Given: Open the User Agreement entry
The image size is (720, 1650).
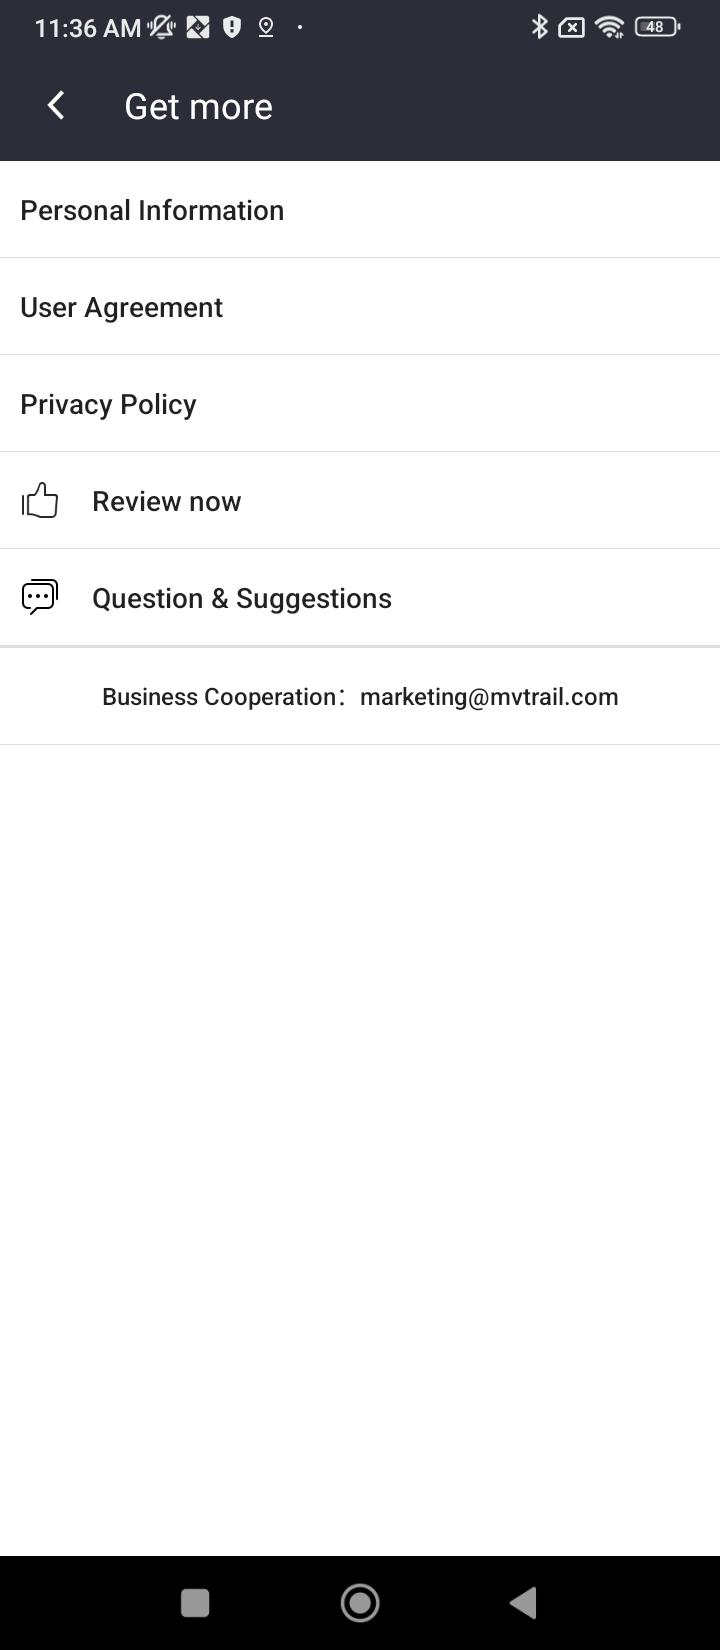Looking at the screenshot, I should [122, 307].
